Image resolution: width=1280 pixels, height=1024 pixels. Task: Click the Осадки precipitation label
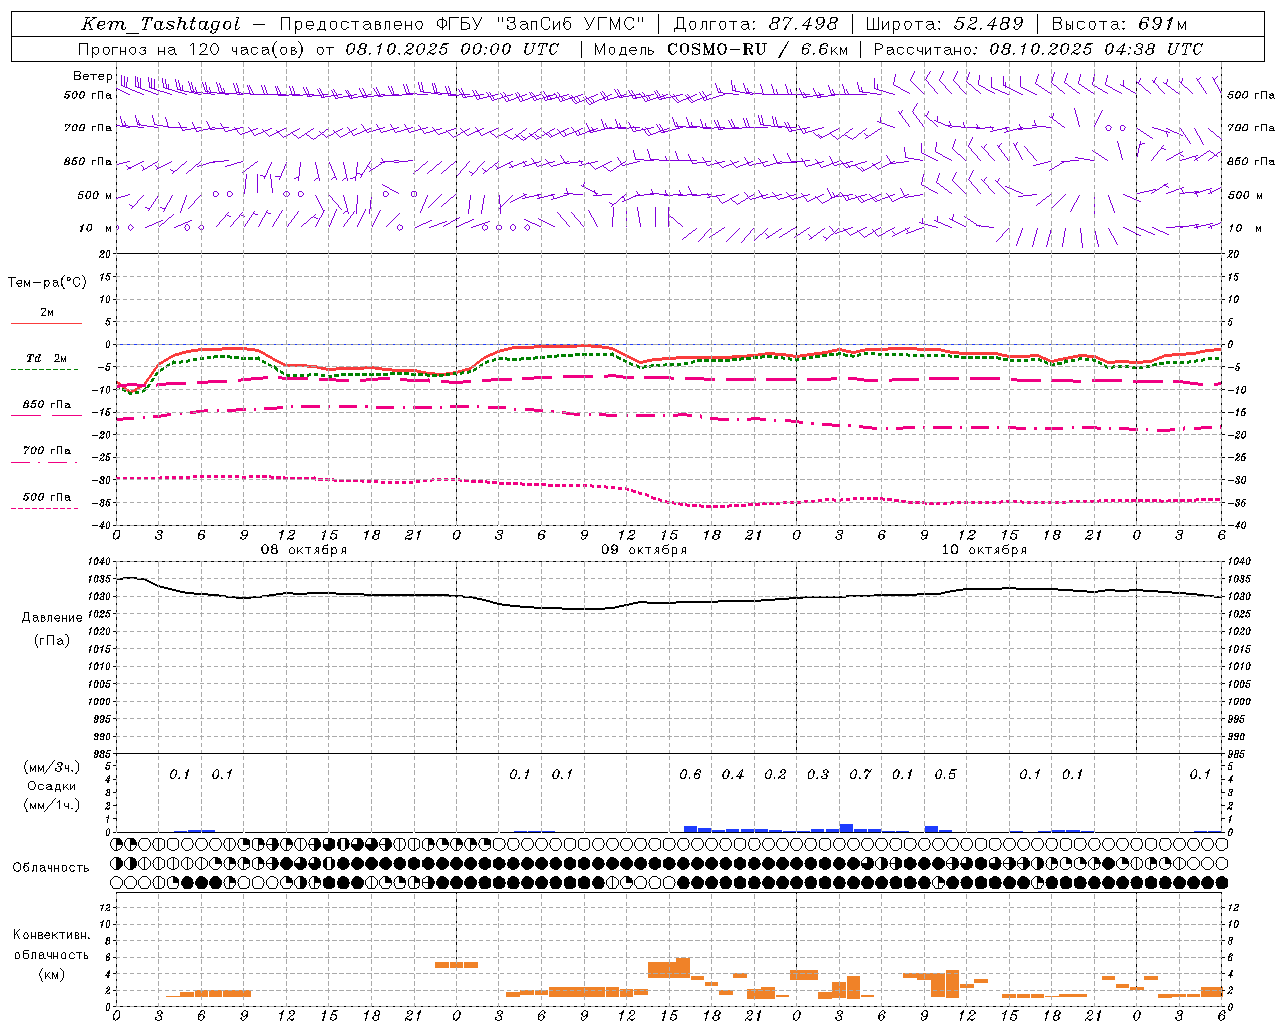coord(52,786)
